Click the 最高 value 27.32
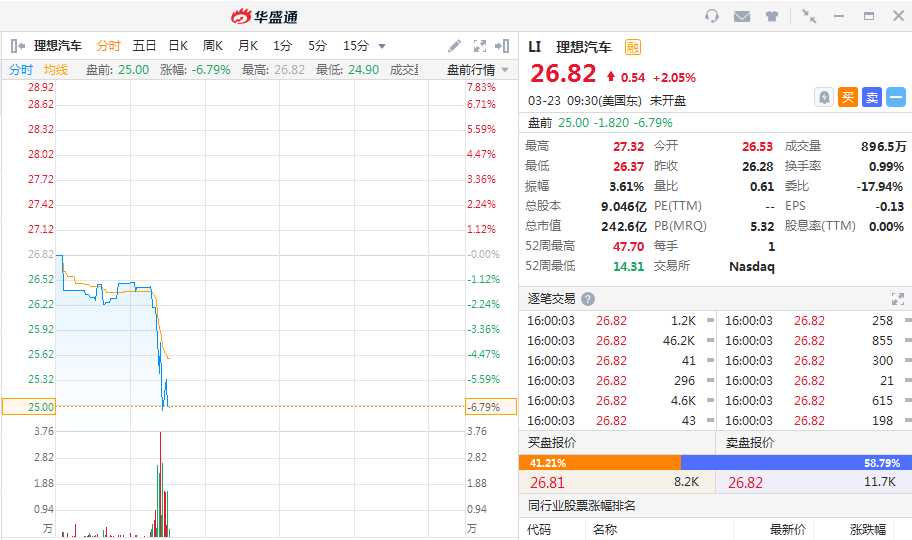The width and height of the screenshot is (912, 540). [x=628, y=147]
